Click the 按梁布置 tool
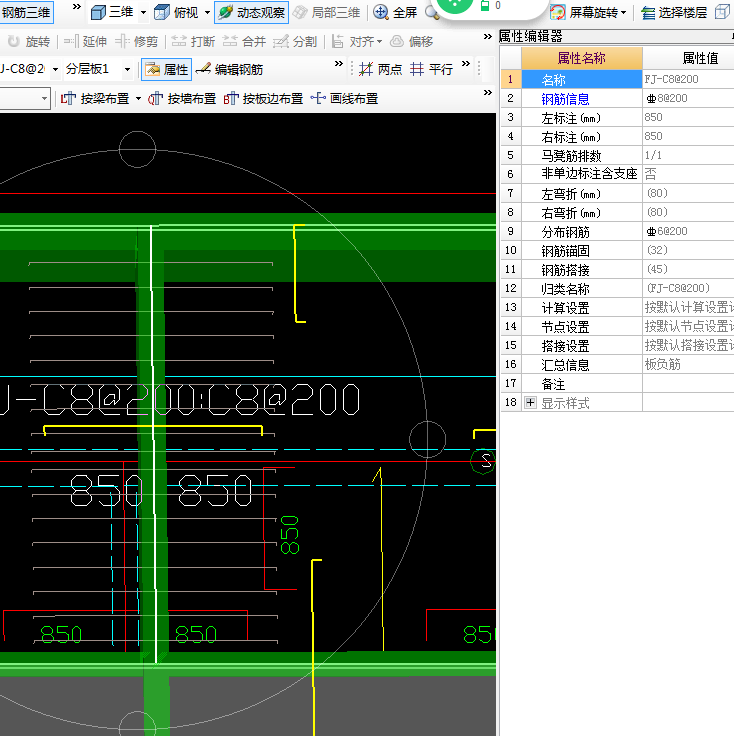The image size is (734, 736). (95, 99)
